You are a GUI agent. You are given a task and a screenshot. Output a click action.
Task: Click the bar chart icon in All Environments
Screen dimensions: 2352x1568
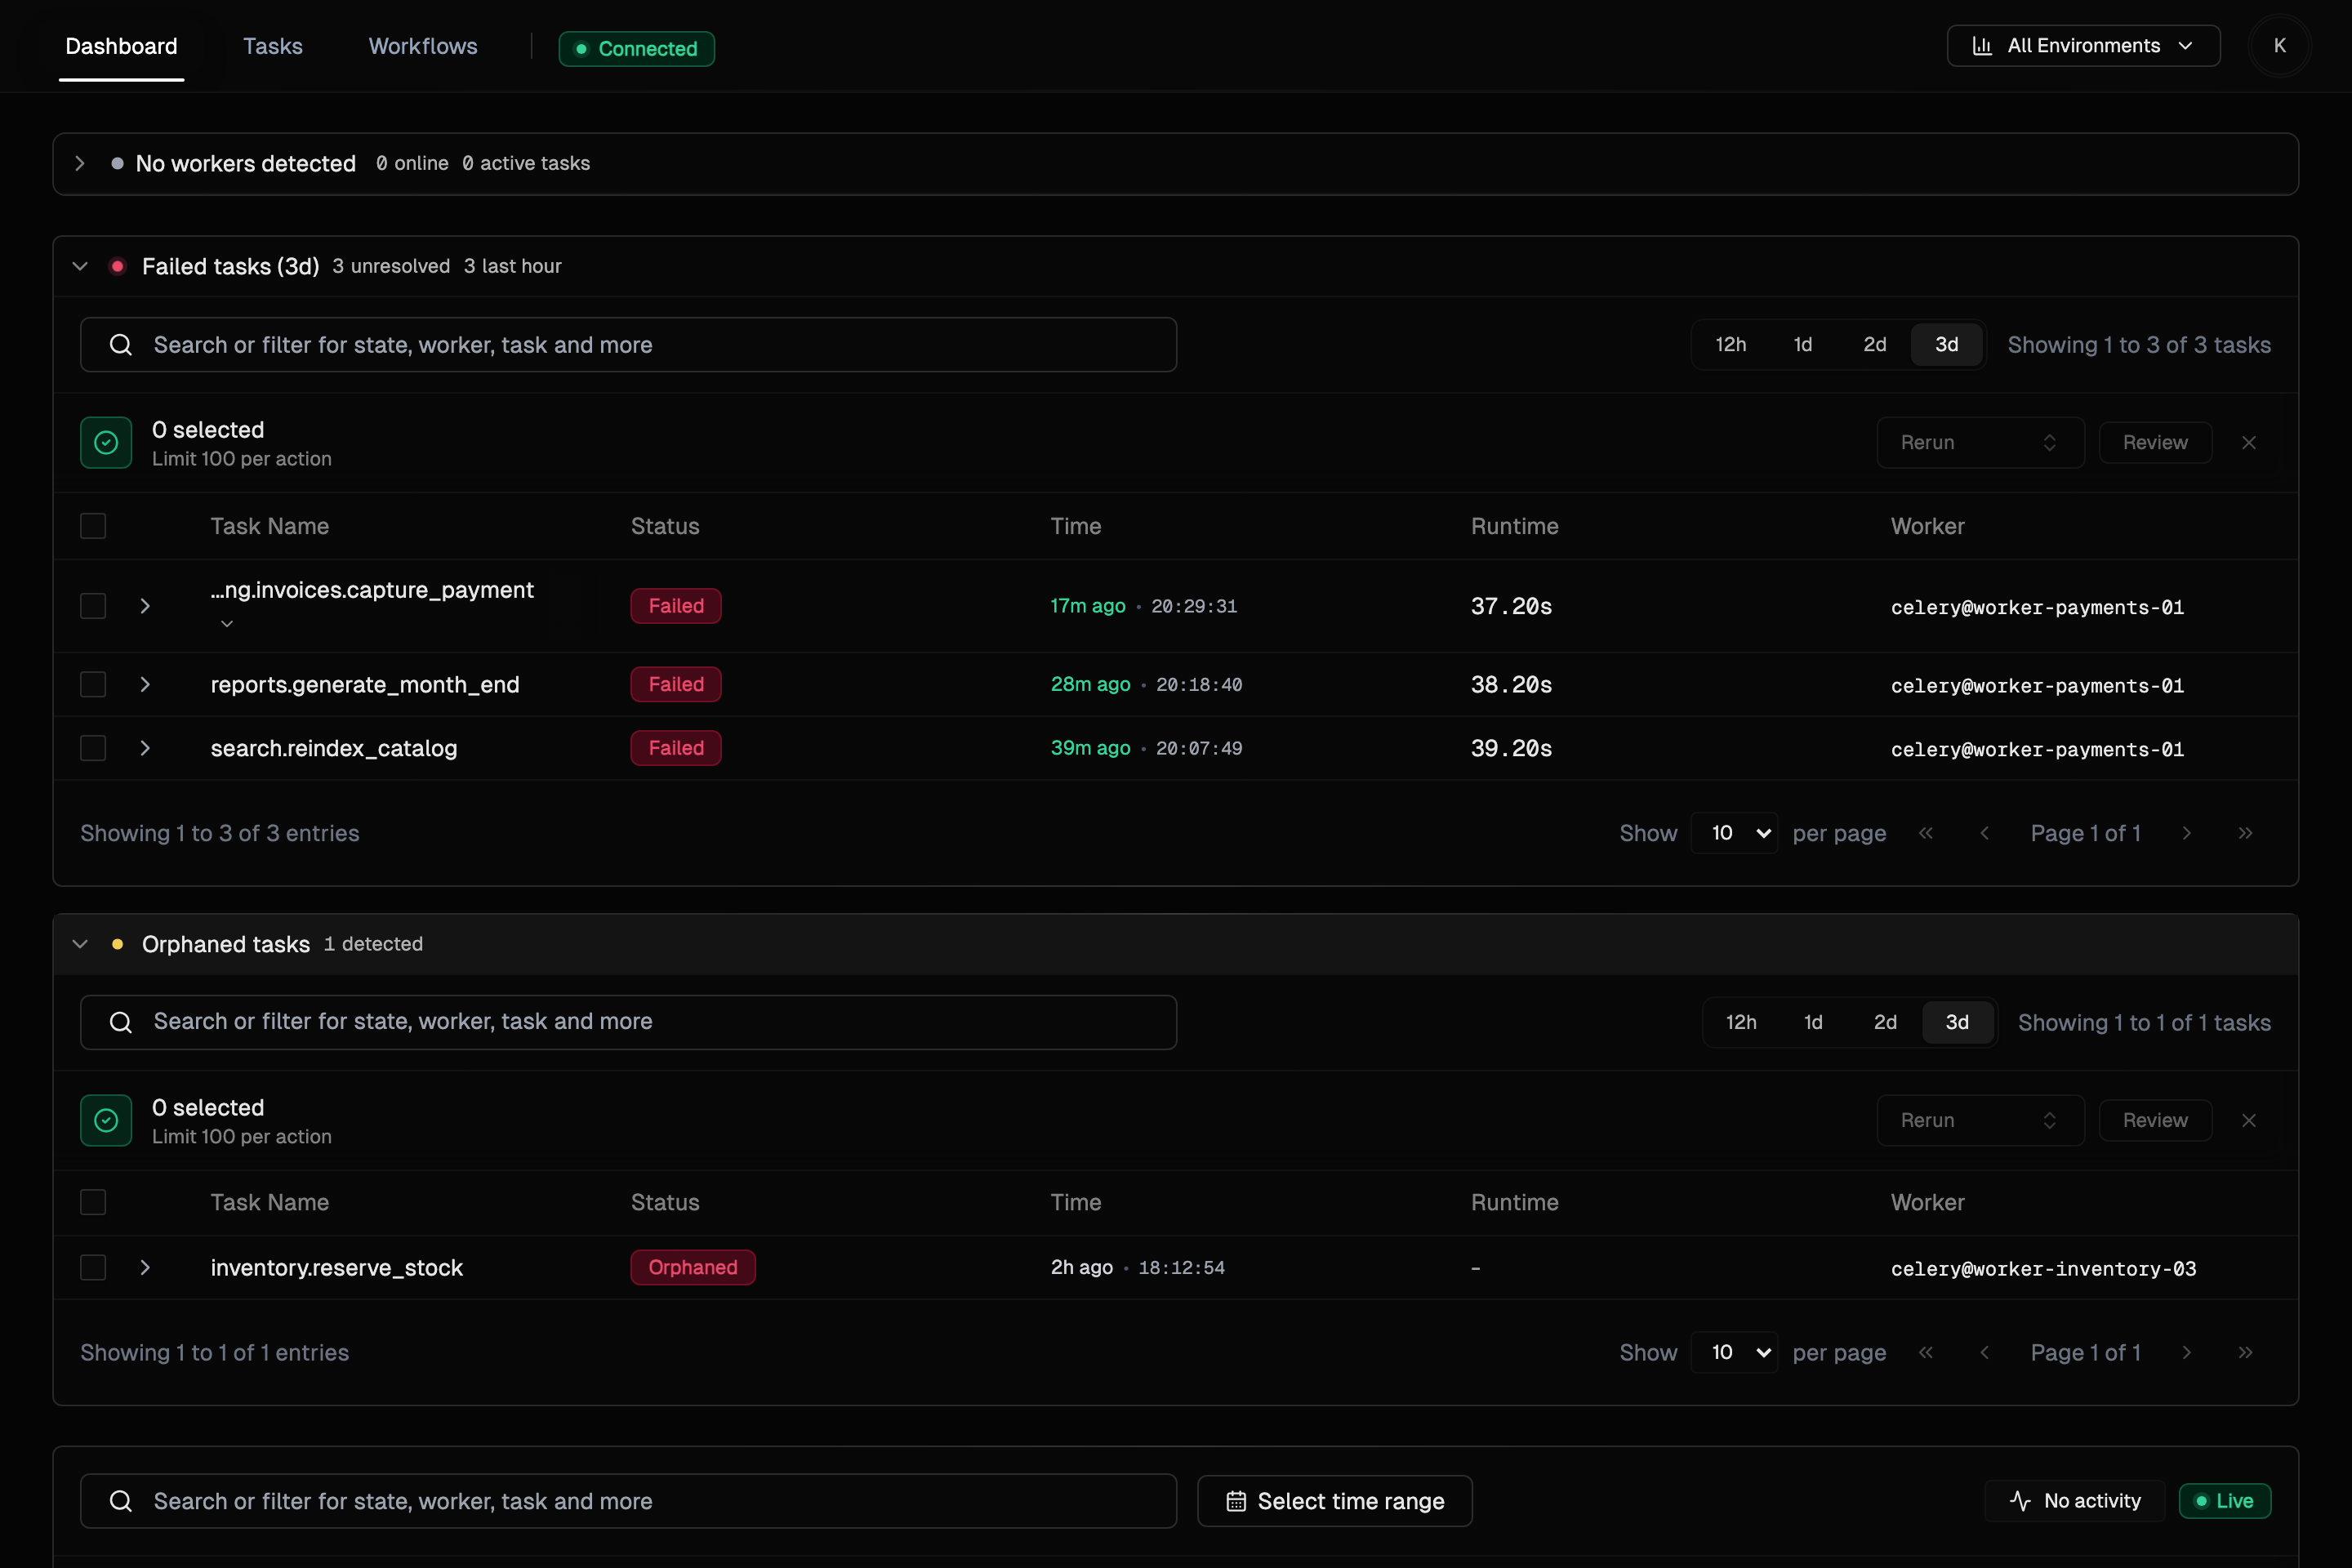(x=1982, y=46)
